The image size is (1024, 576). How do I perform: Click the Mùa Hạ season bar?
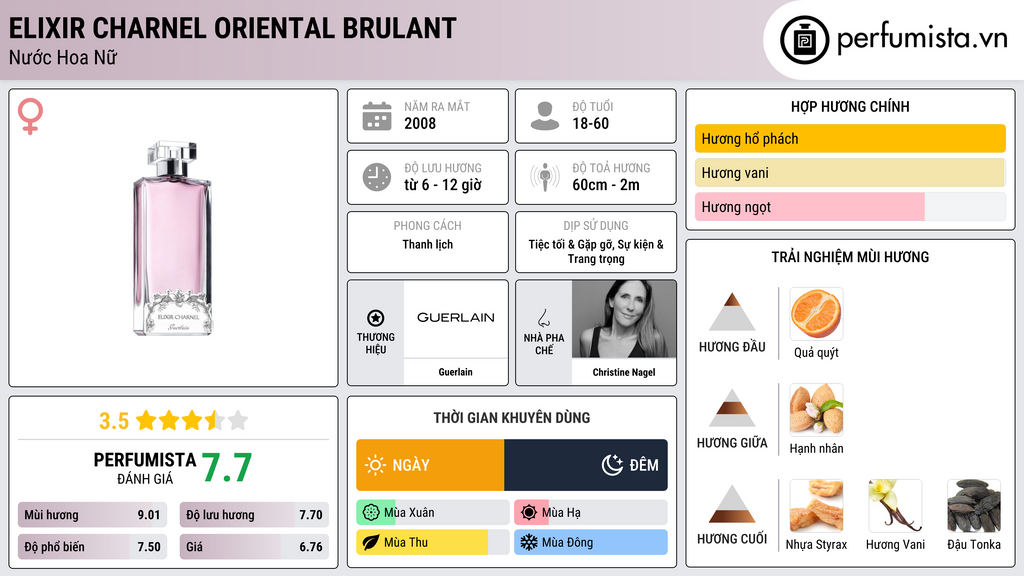click(590, 513)
